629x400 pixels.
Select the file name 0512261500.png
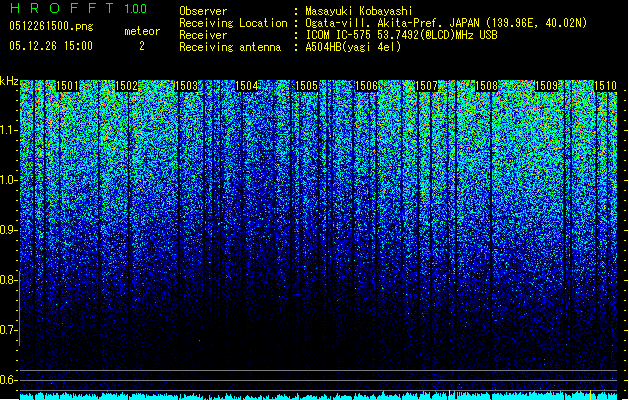tap(51, 26)
